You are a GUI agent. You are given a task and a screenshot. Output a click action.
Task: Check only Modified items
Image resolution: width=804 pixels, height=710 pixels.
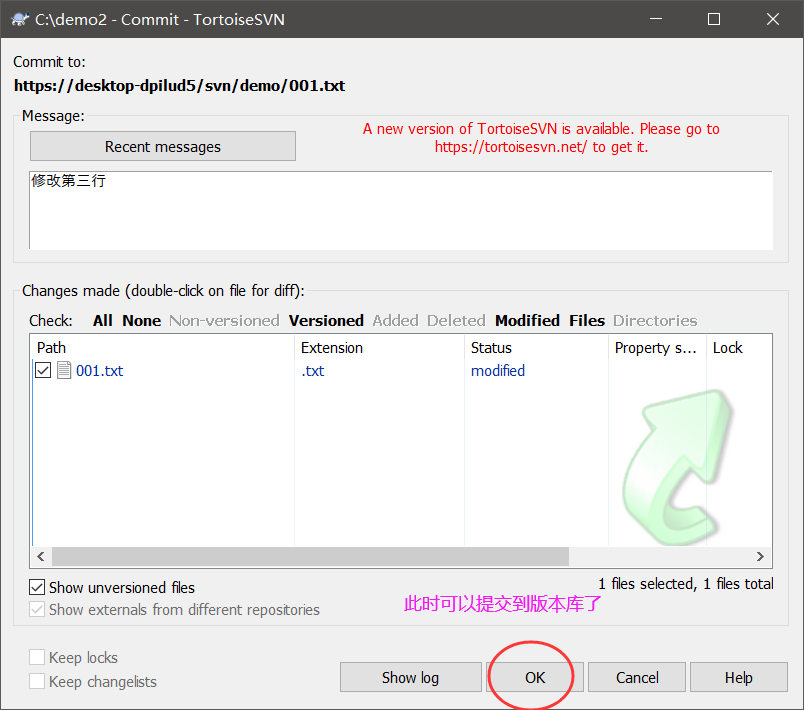click(x=527, y=320)
